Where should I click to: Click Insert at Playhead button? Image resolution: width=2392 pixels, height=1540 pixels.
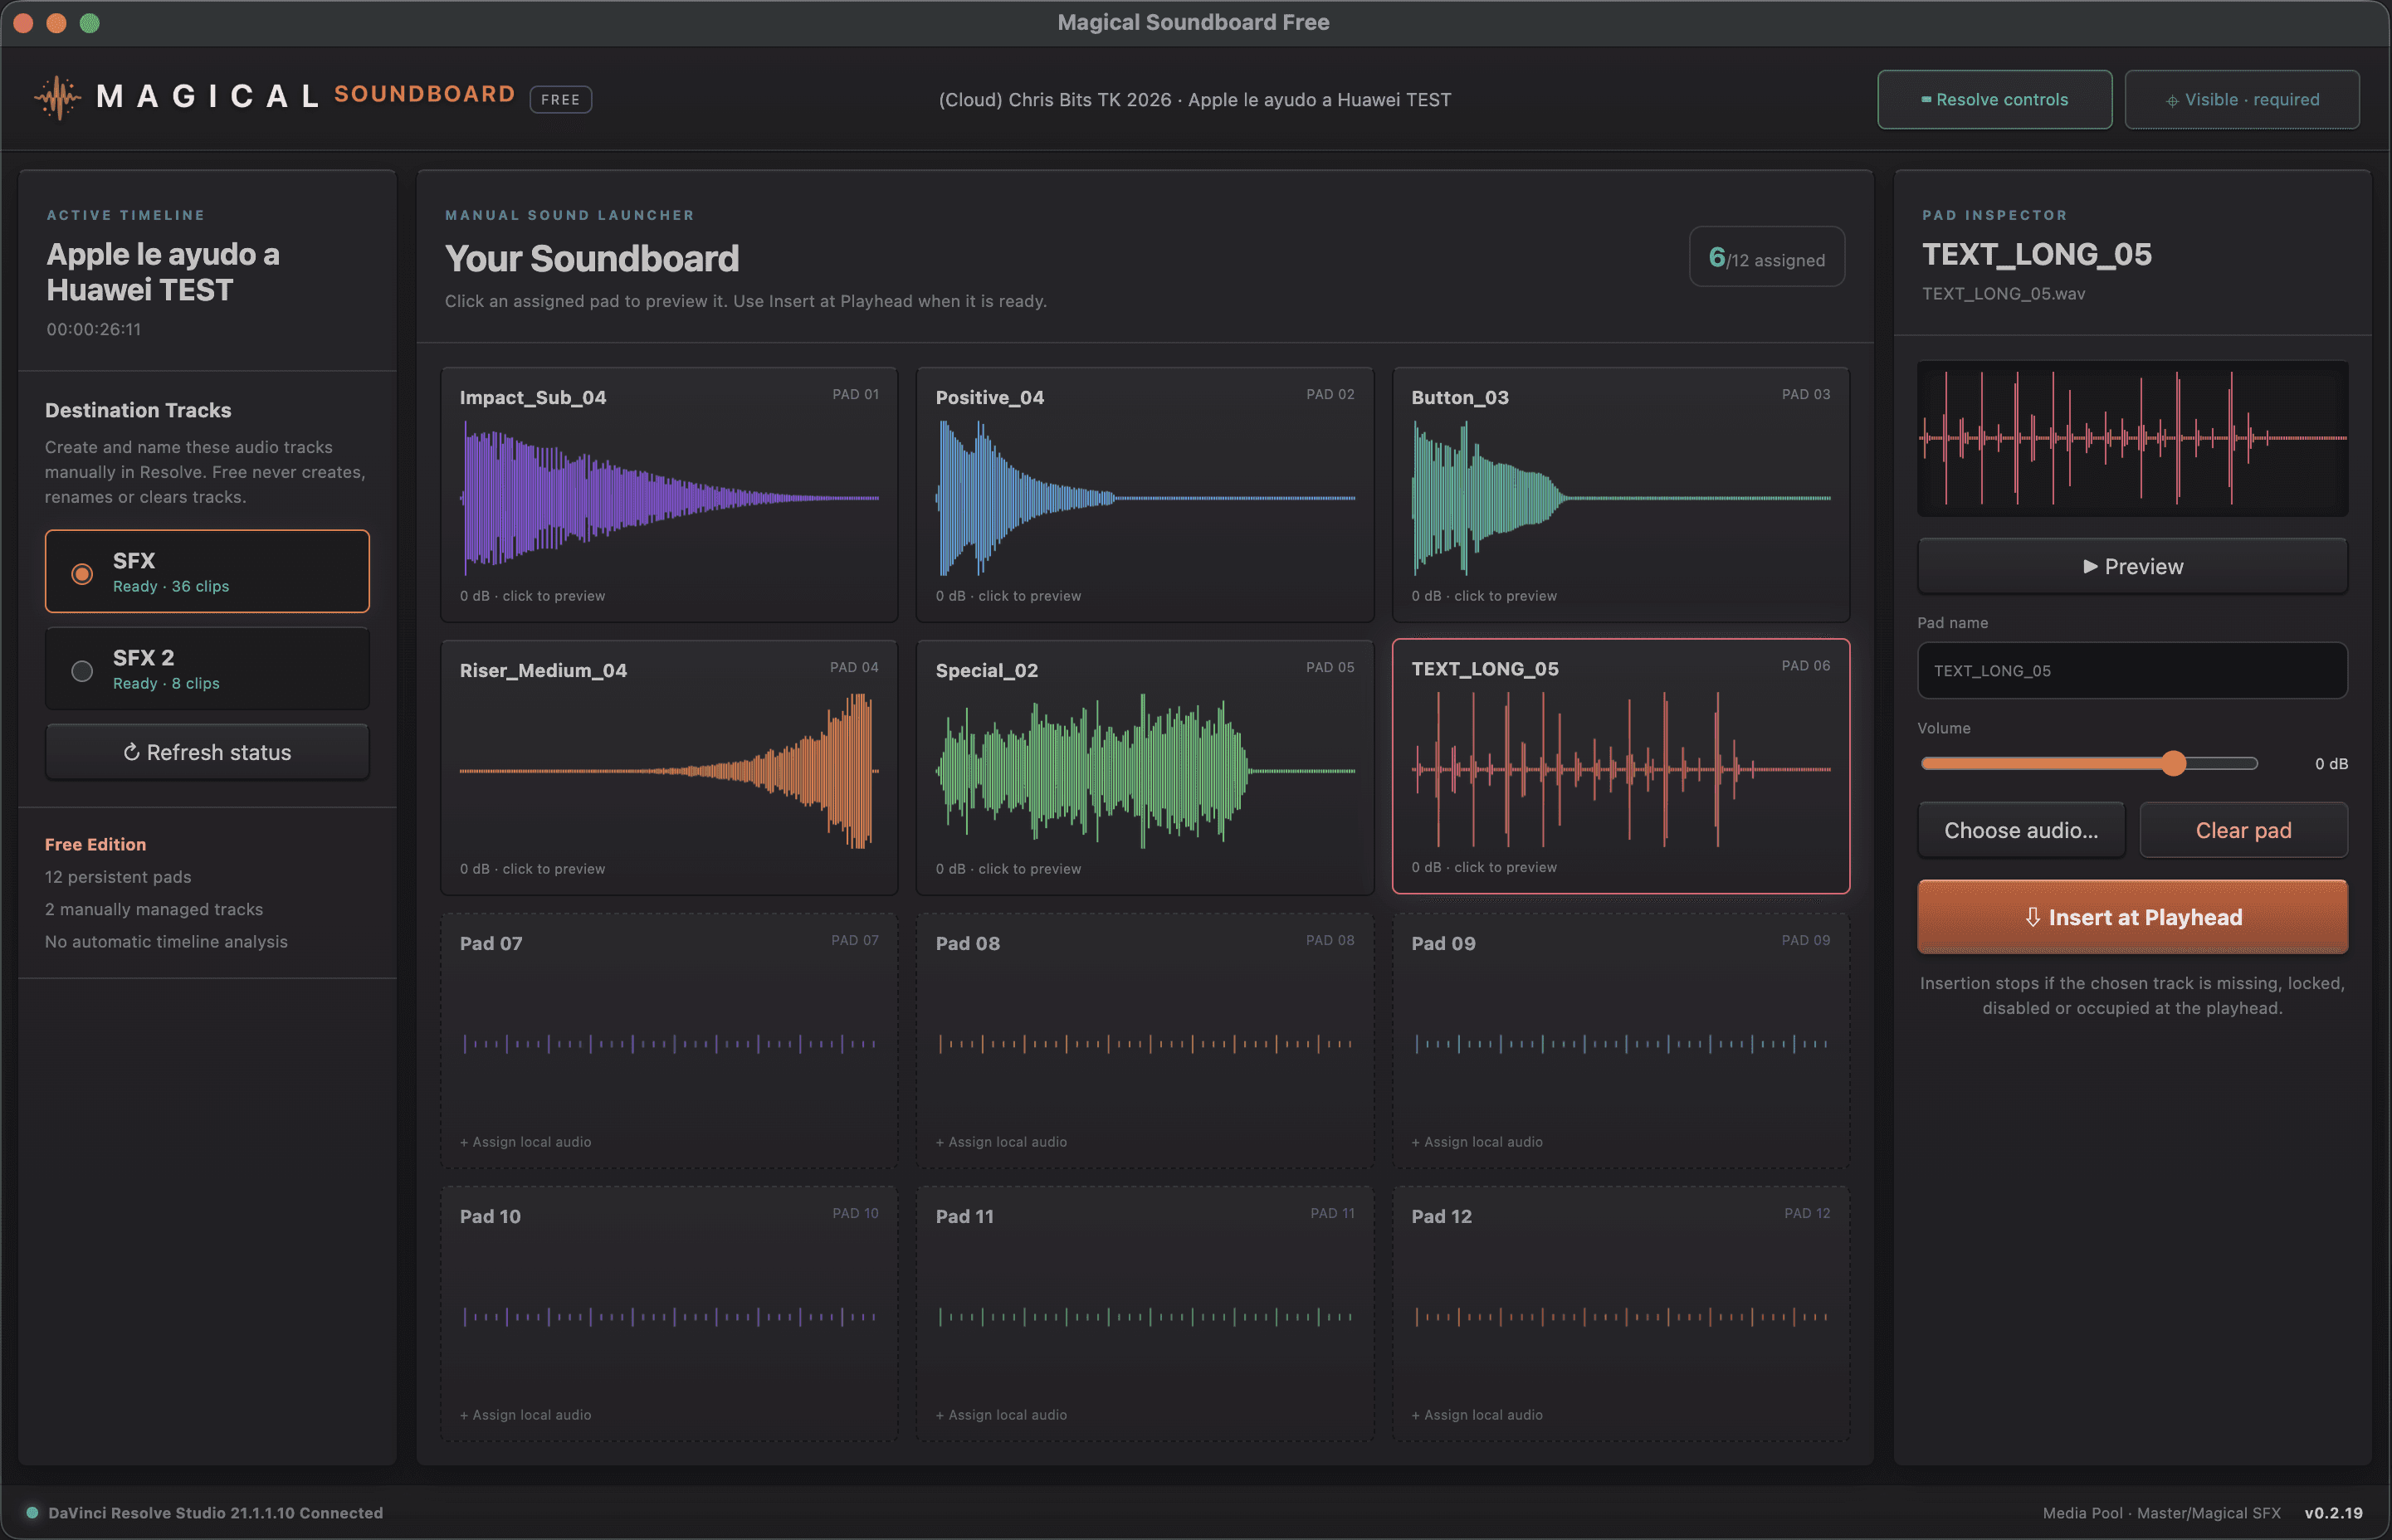[2132, 916]
